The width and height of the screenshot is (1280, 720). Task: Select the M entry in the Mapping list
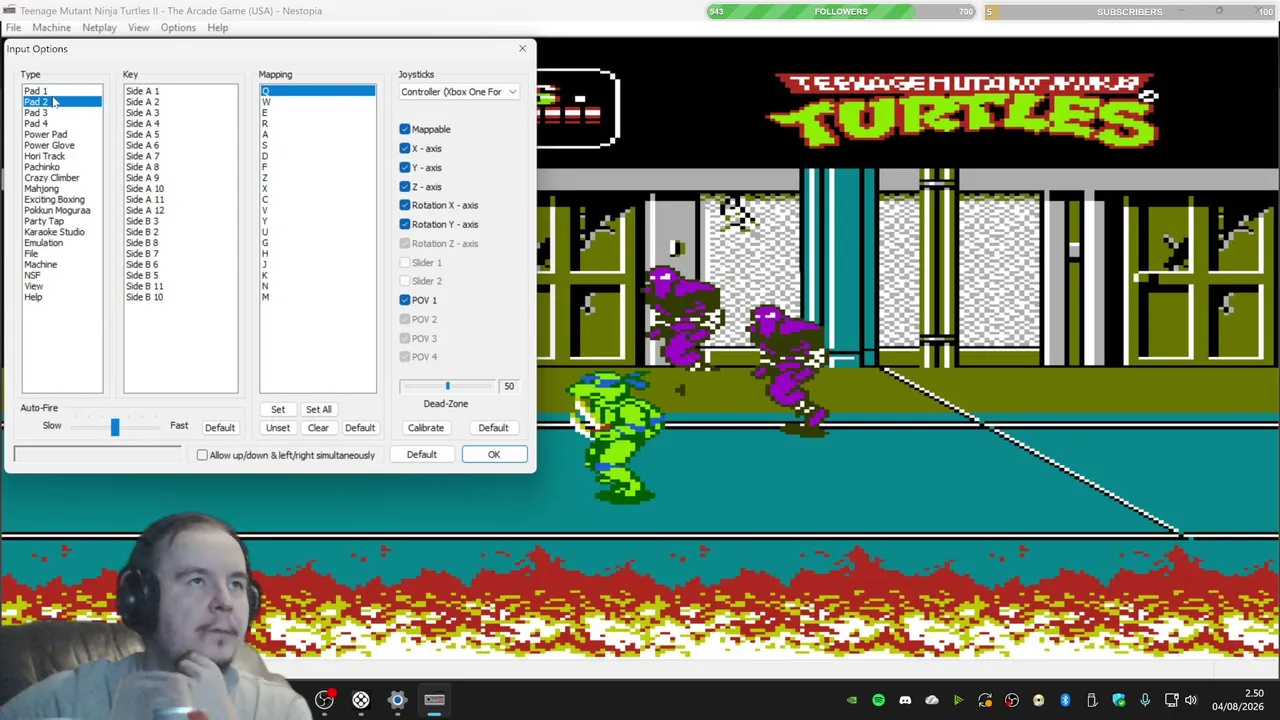[x=318, y=297]
